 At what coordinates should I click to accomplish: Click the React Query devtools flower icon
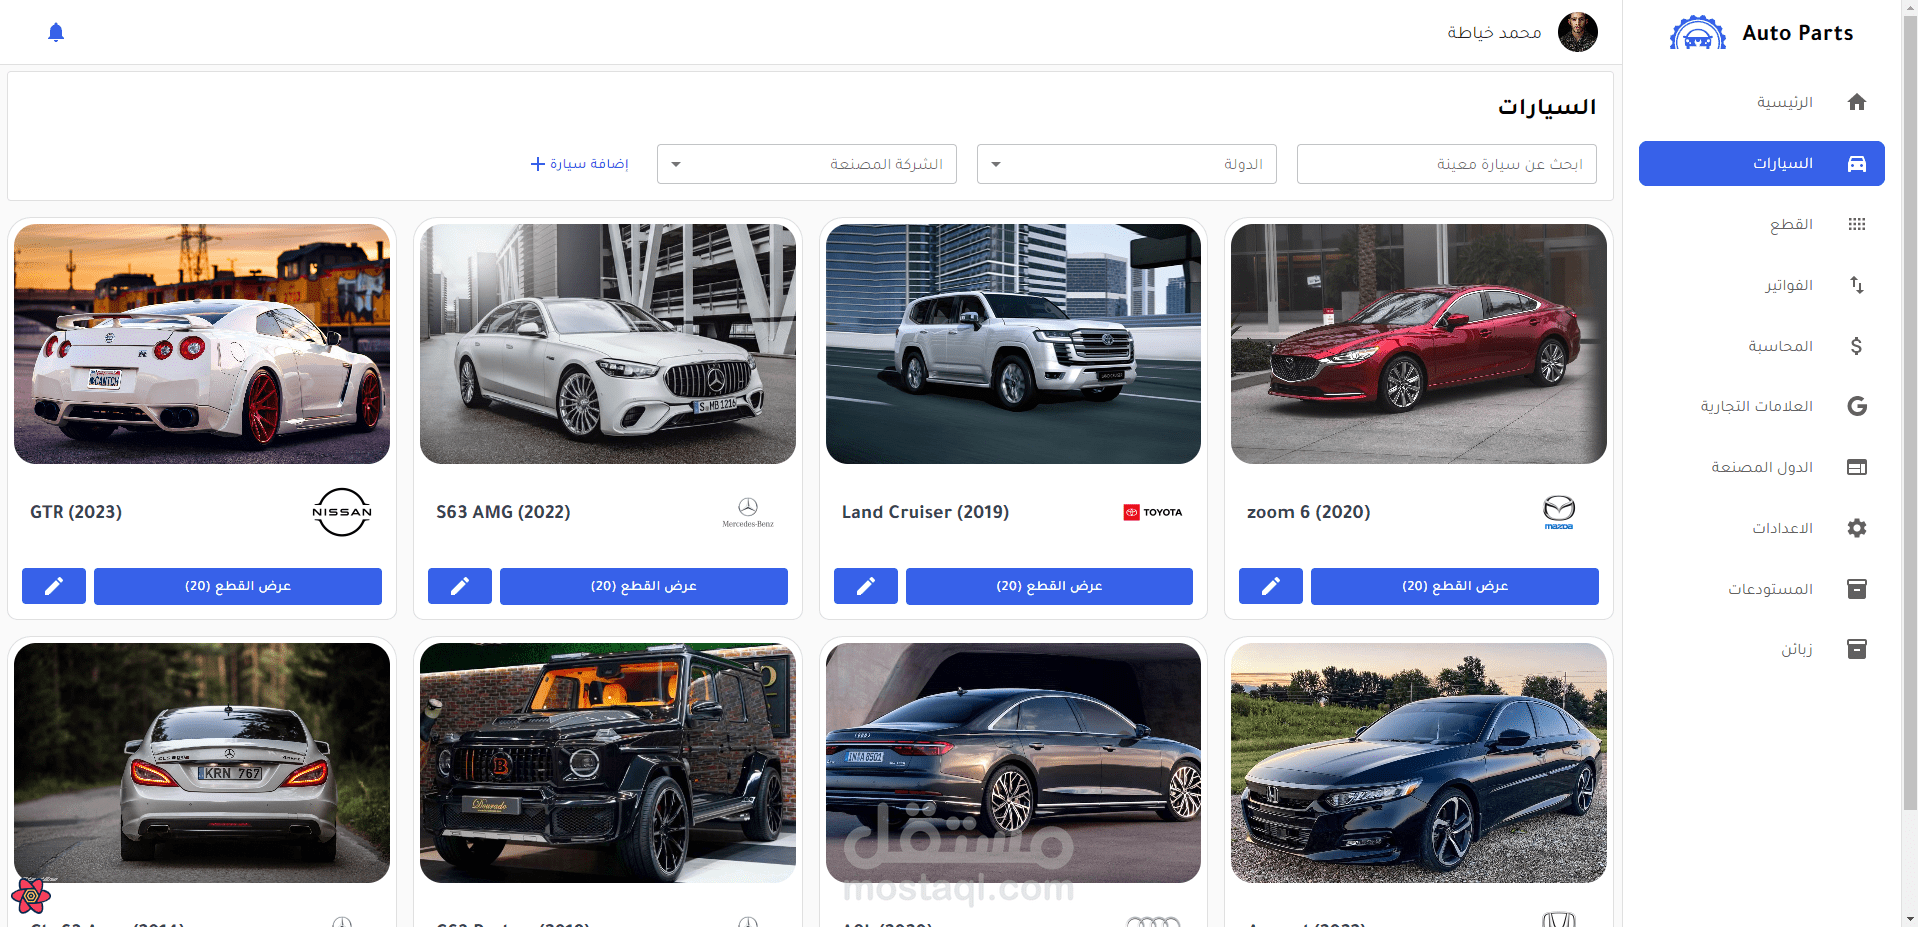pos(31,896)
